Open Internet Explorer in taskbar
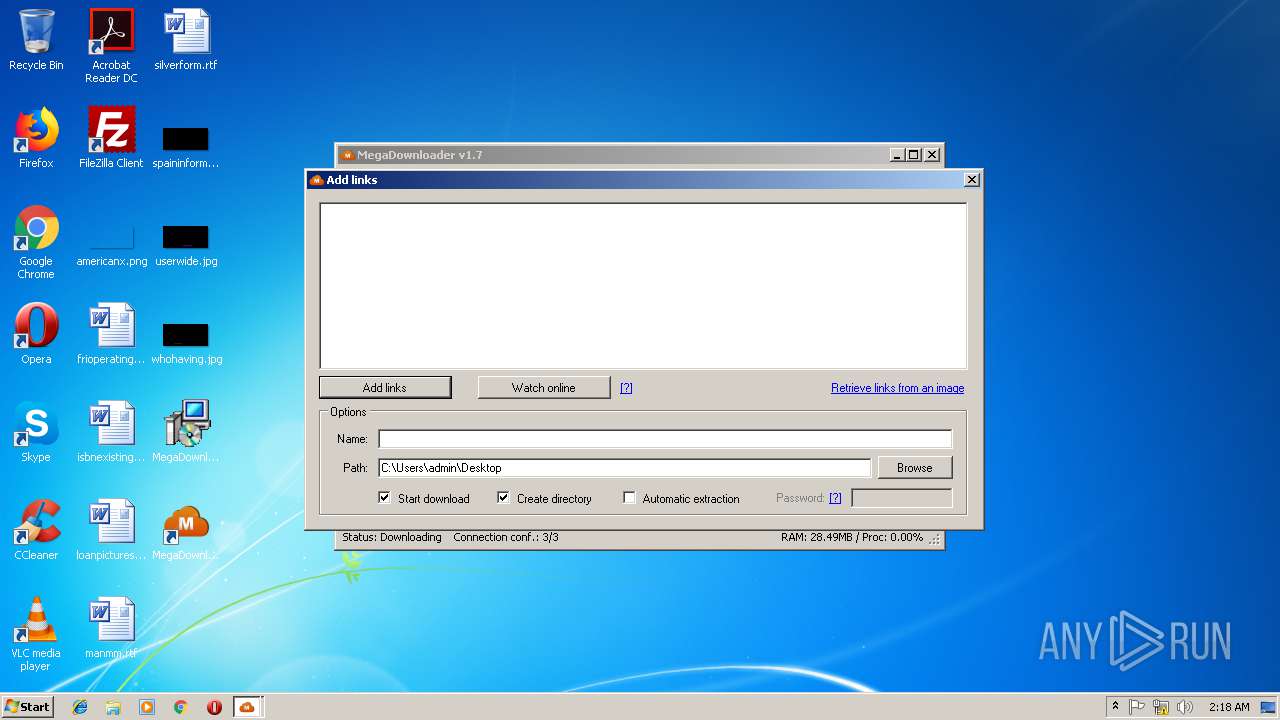This screenshot has height=720, width=1280. (80, 707)
